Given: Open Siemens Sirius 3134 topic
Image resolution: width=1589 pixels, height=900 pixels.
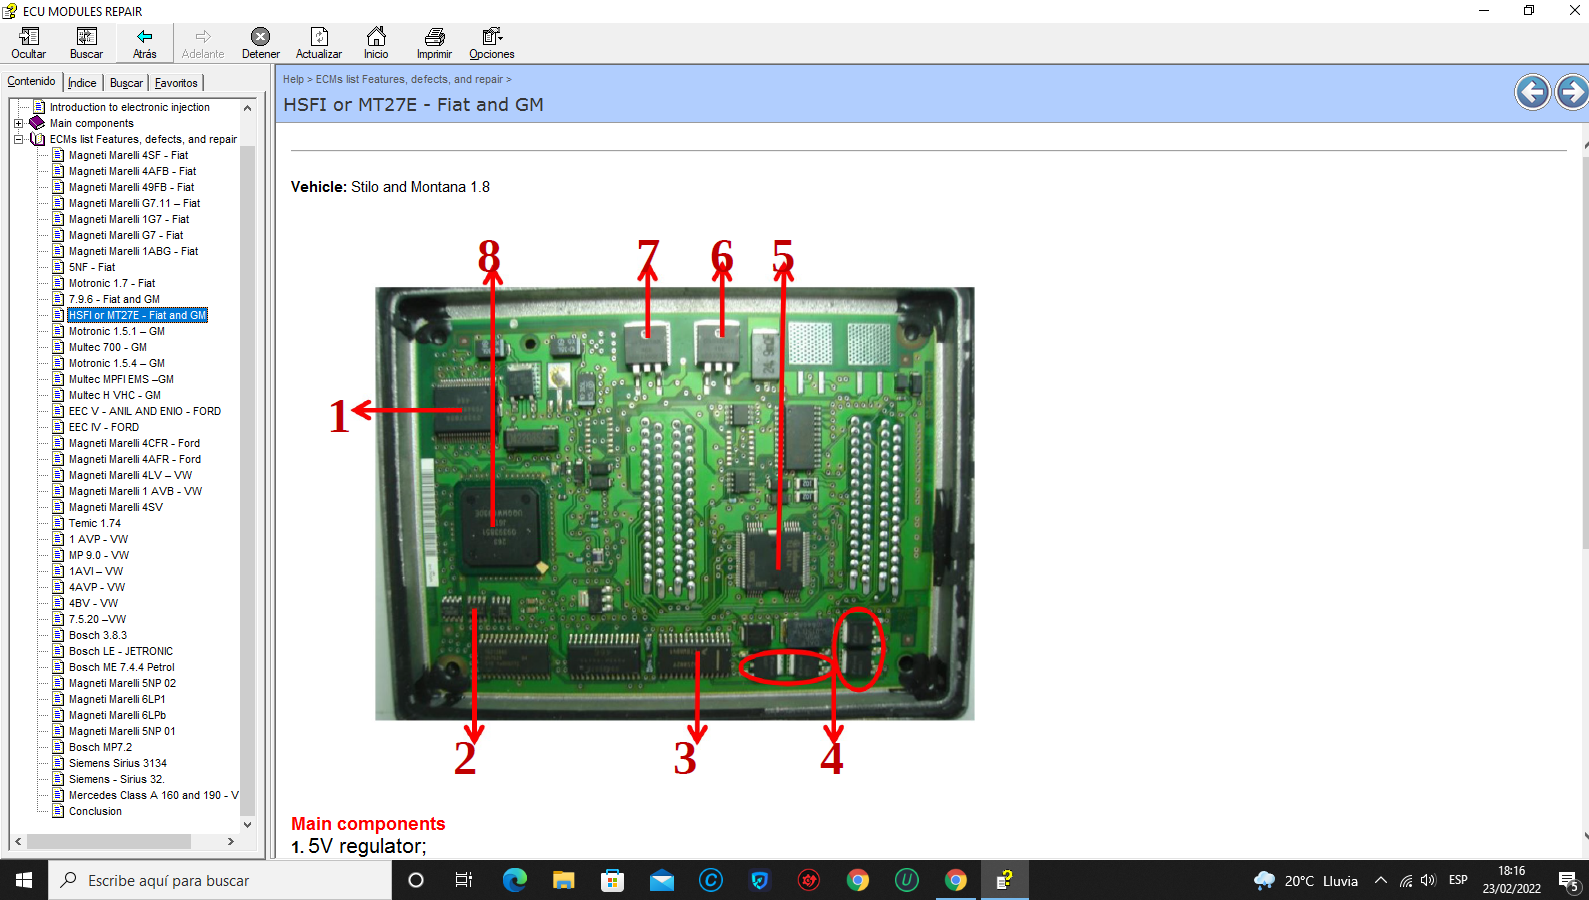Looking at the screenshot, I should 118,763.
